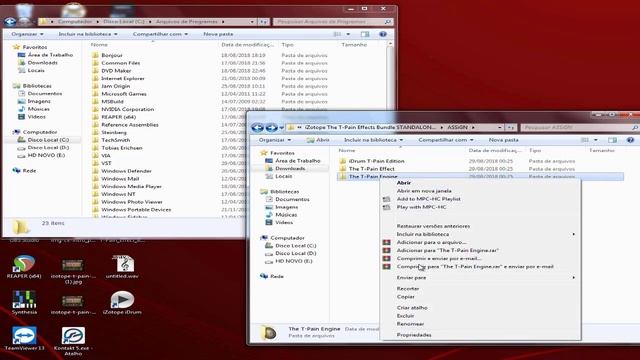Open Incluir na biblioteca dropdown in ASSIGN window
This screenshot has width=640, height=360.
[x=373, y=140]
